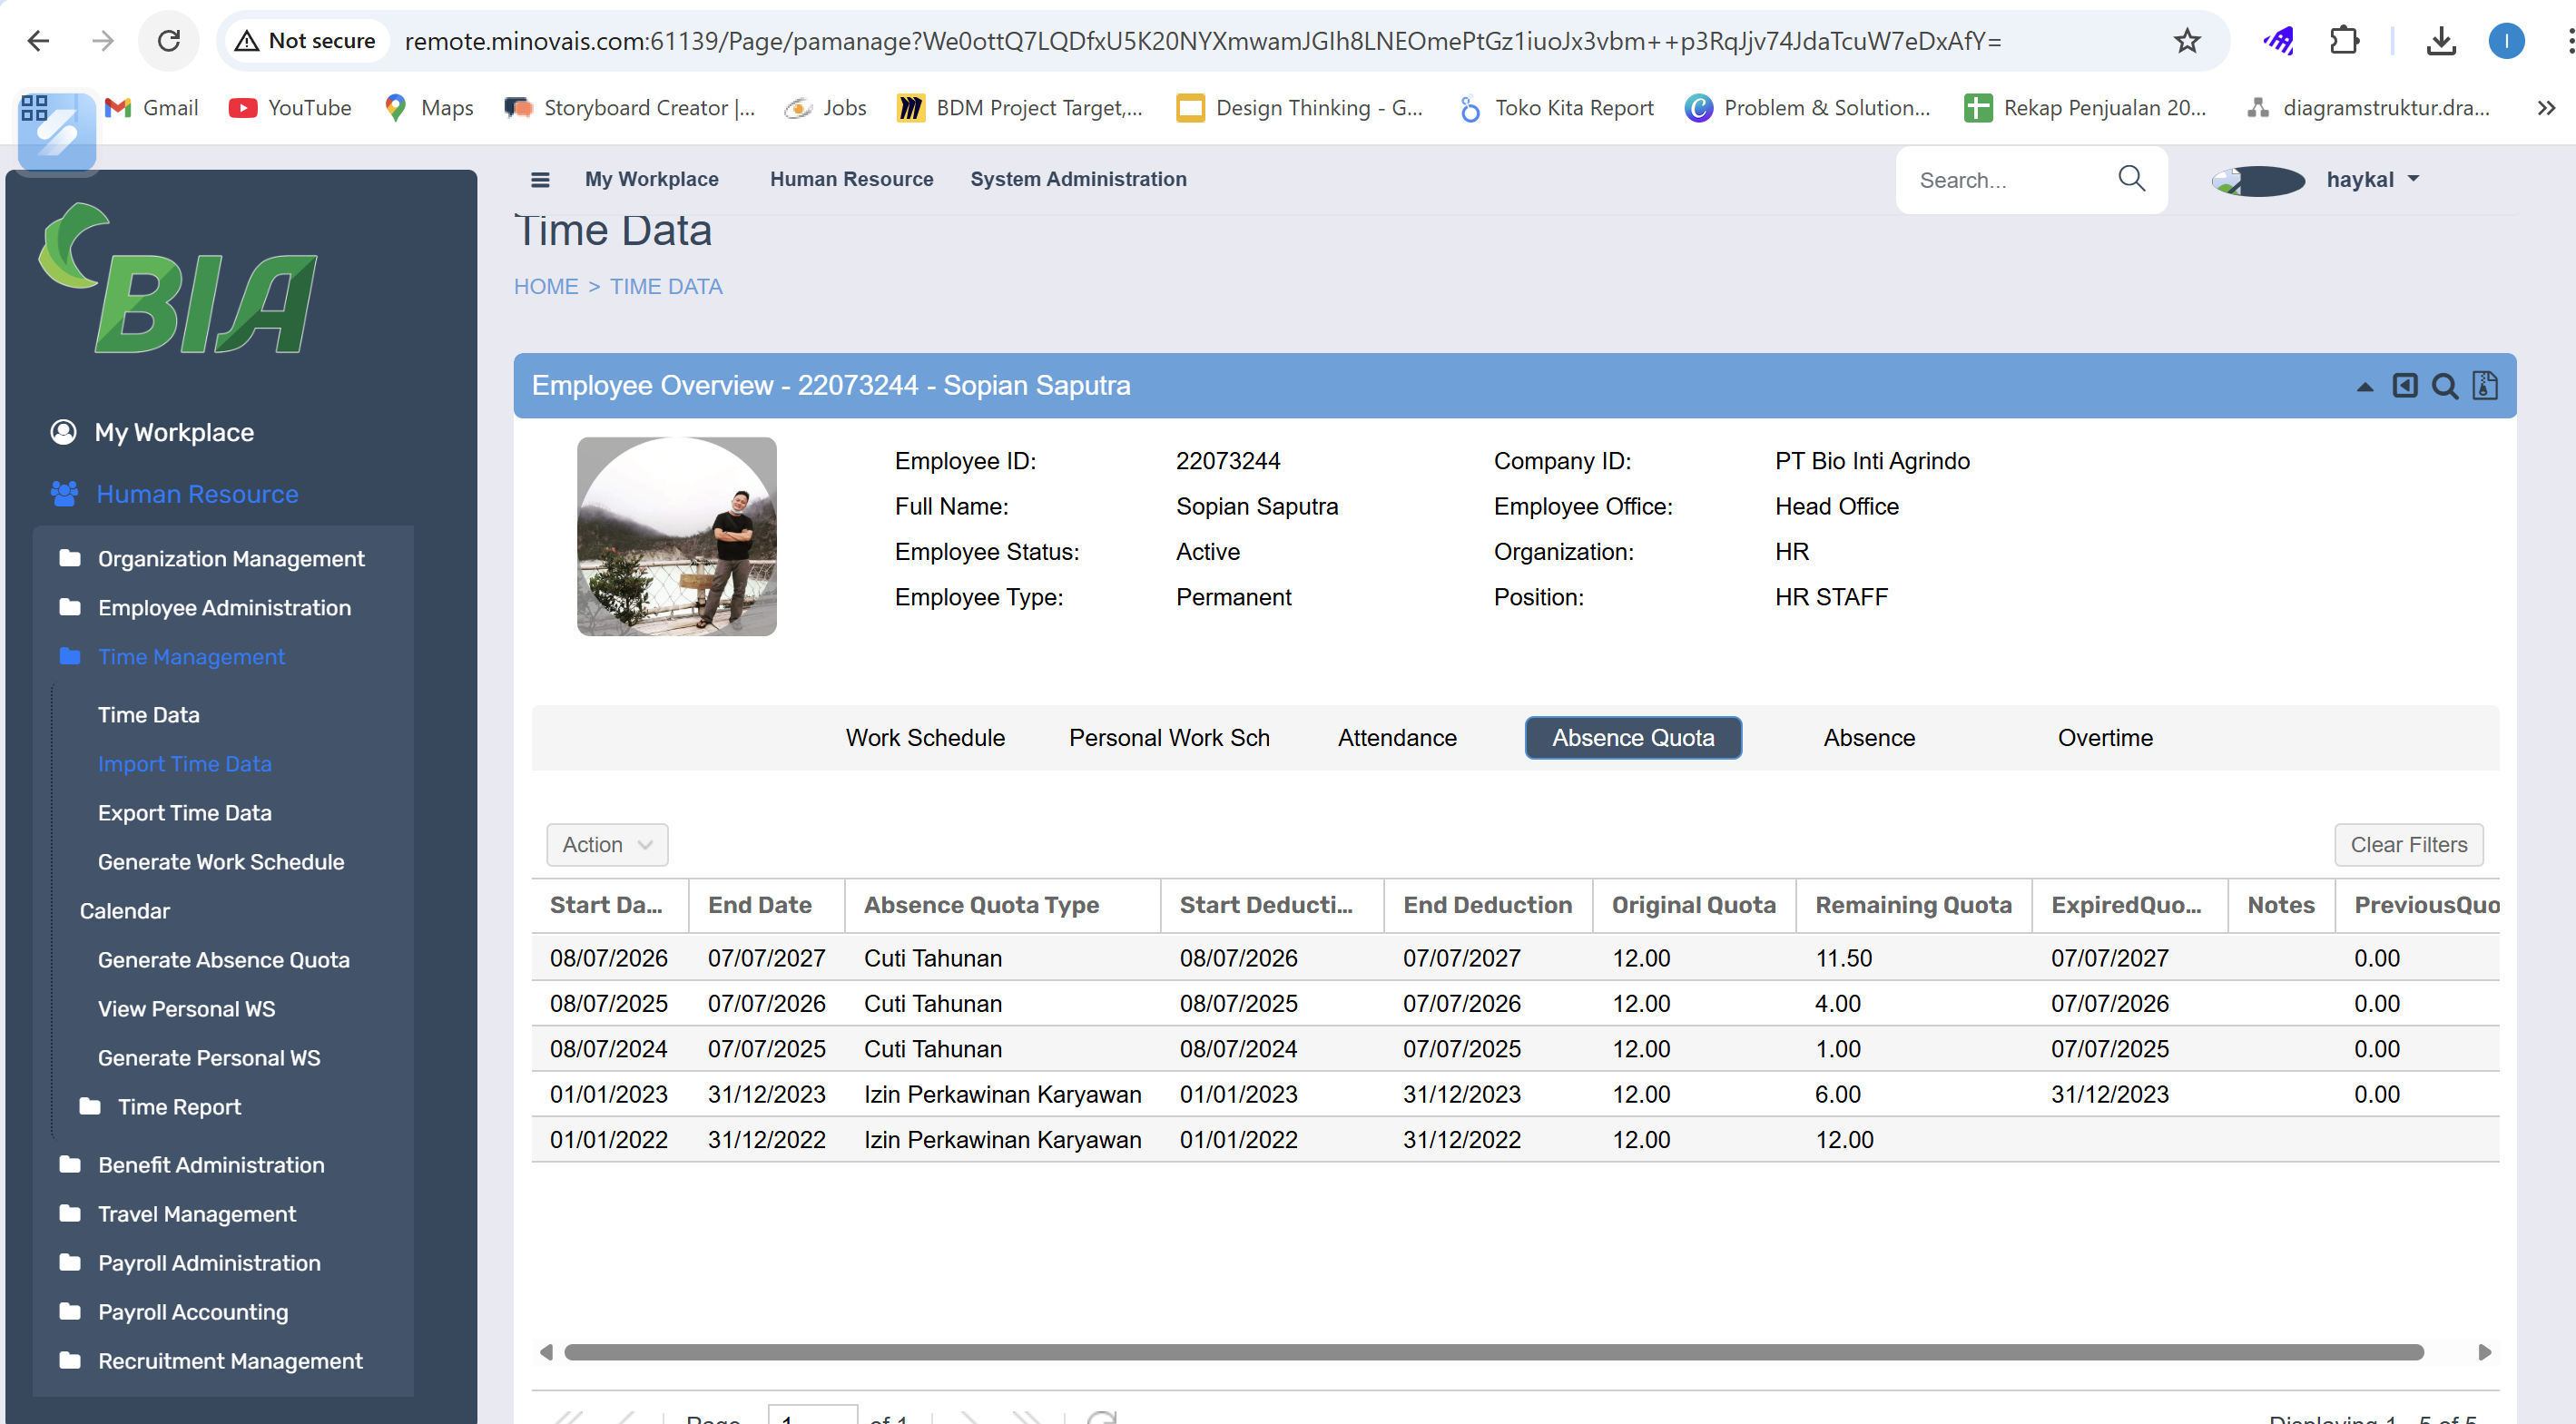Open the Action dropdown
Image resolution: width=2576 pixels, height=1424 pixels.
(x=606, y=845)
